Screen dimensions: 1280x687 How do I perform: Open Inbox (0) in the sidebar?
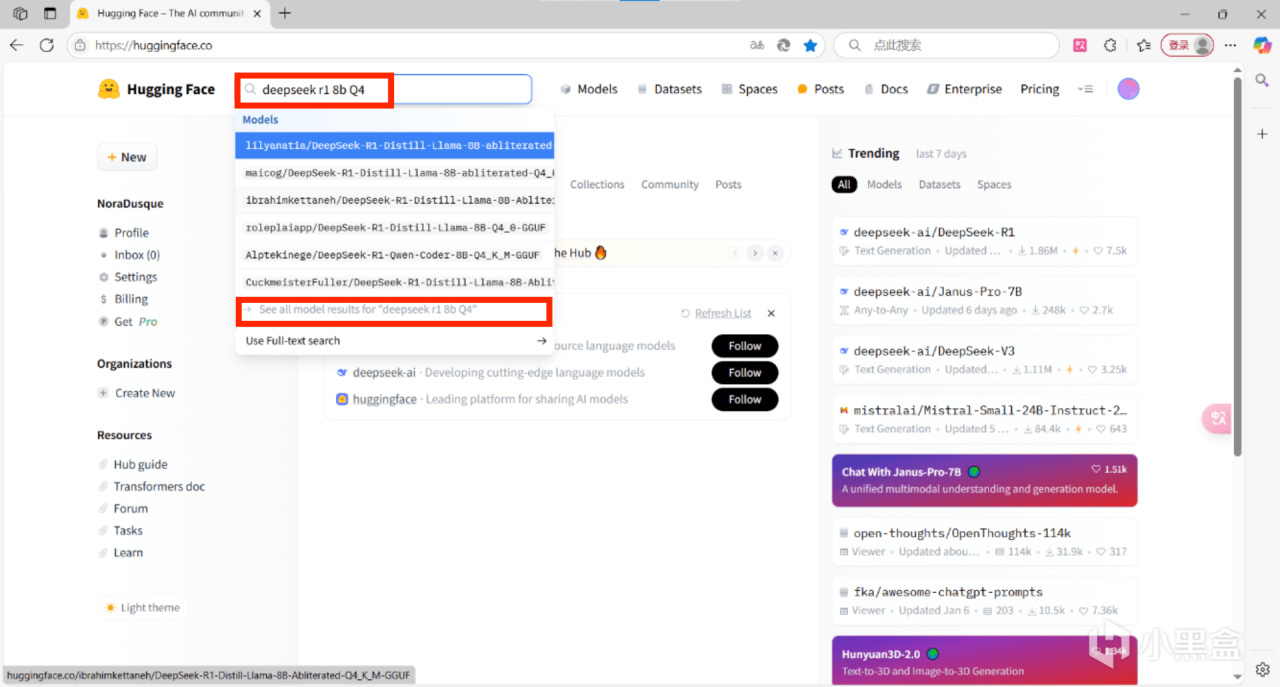[129, 255]
